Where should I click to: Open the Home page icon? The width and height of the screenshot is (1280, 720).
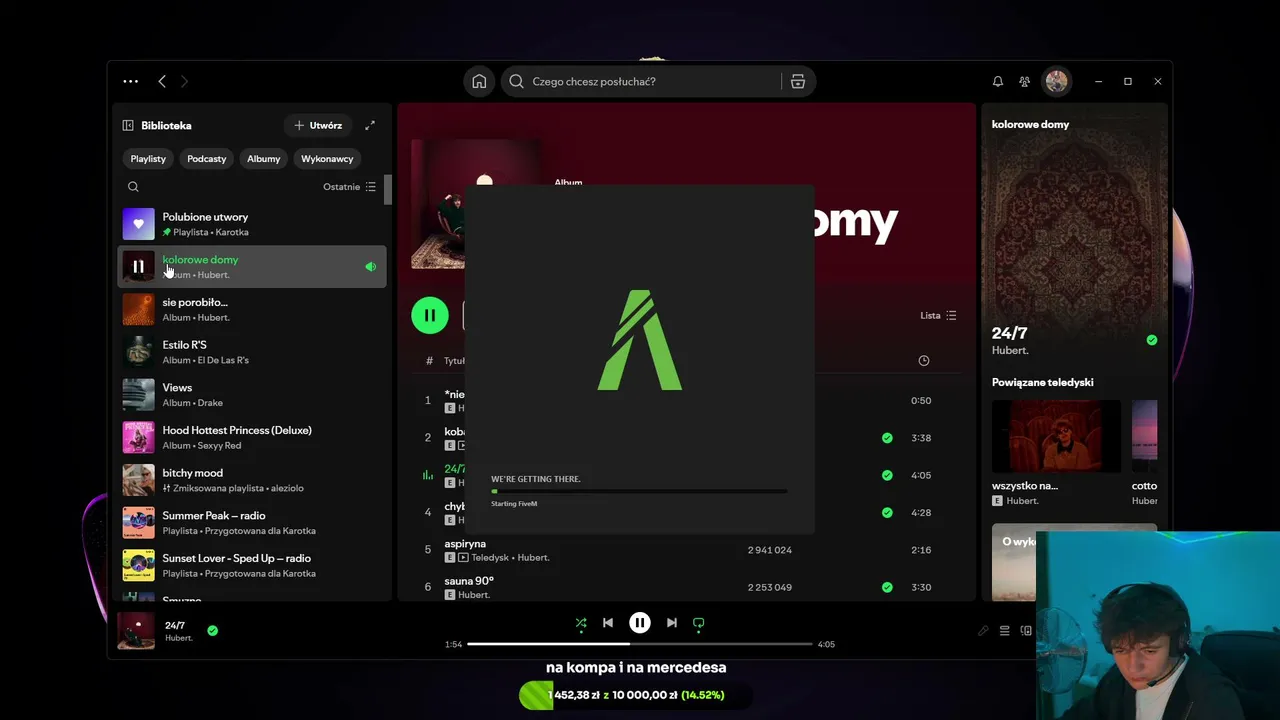click(x=479, y=81)
